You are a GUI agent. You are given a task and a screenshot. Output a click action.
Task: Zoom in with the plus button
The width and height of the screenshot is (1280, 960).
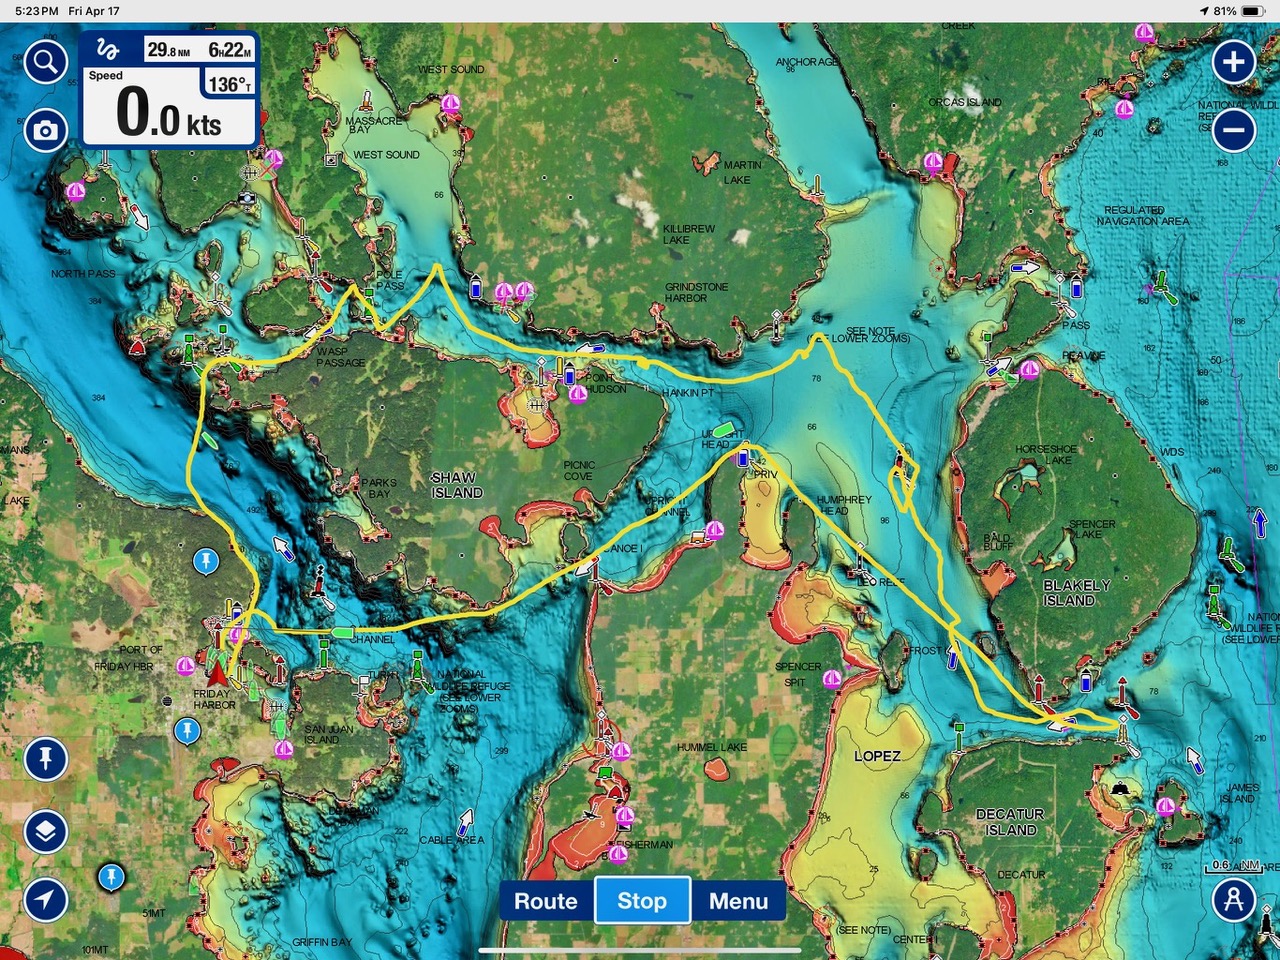[1234, 63]
